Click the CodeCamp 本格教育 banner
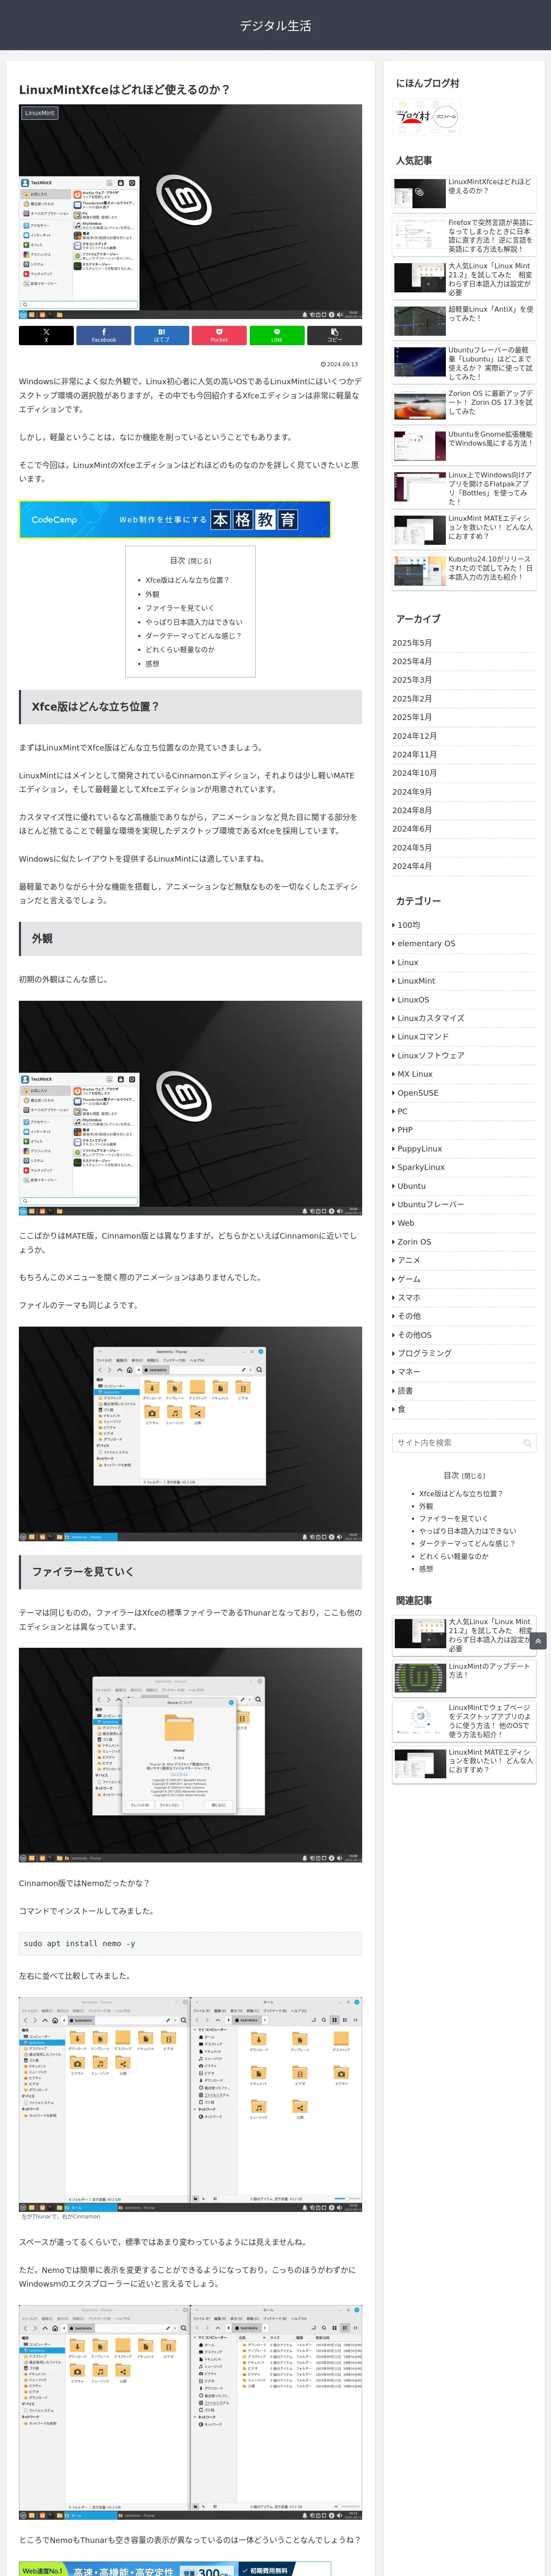The height and width of the screenshot is (2576, 551). 175,520
